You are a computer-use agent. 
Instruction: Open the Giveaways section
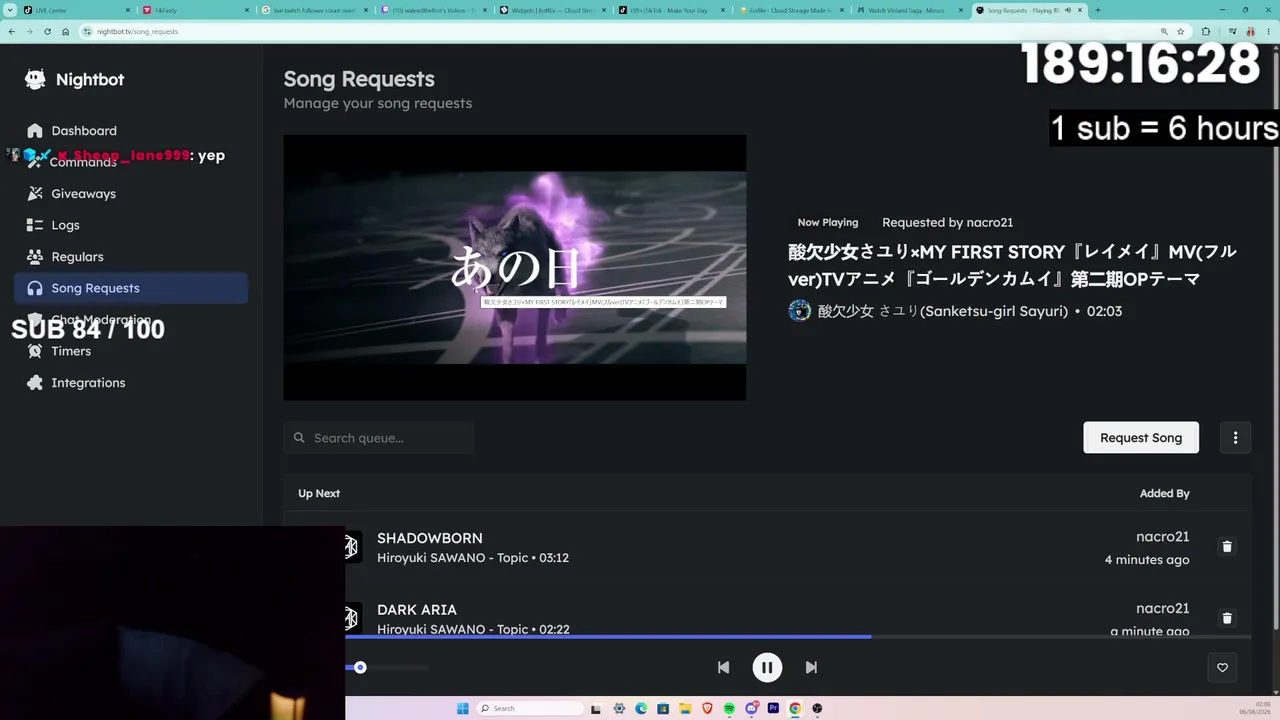click(131, 194)
